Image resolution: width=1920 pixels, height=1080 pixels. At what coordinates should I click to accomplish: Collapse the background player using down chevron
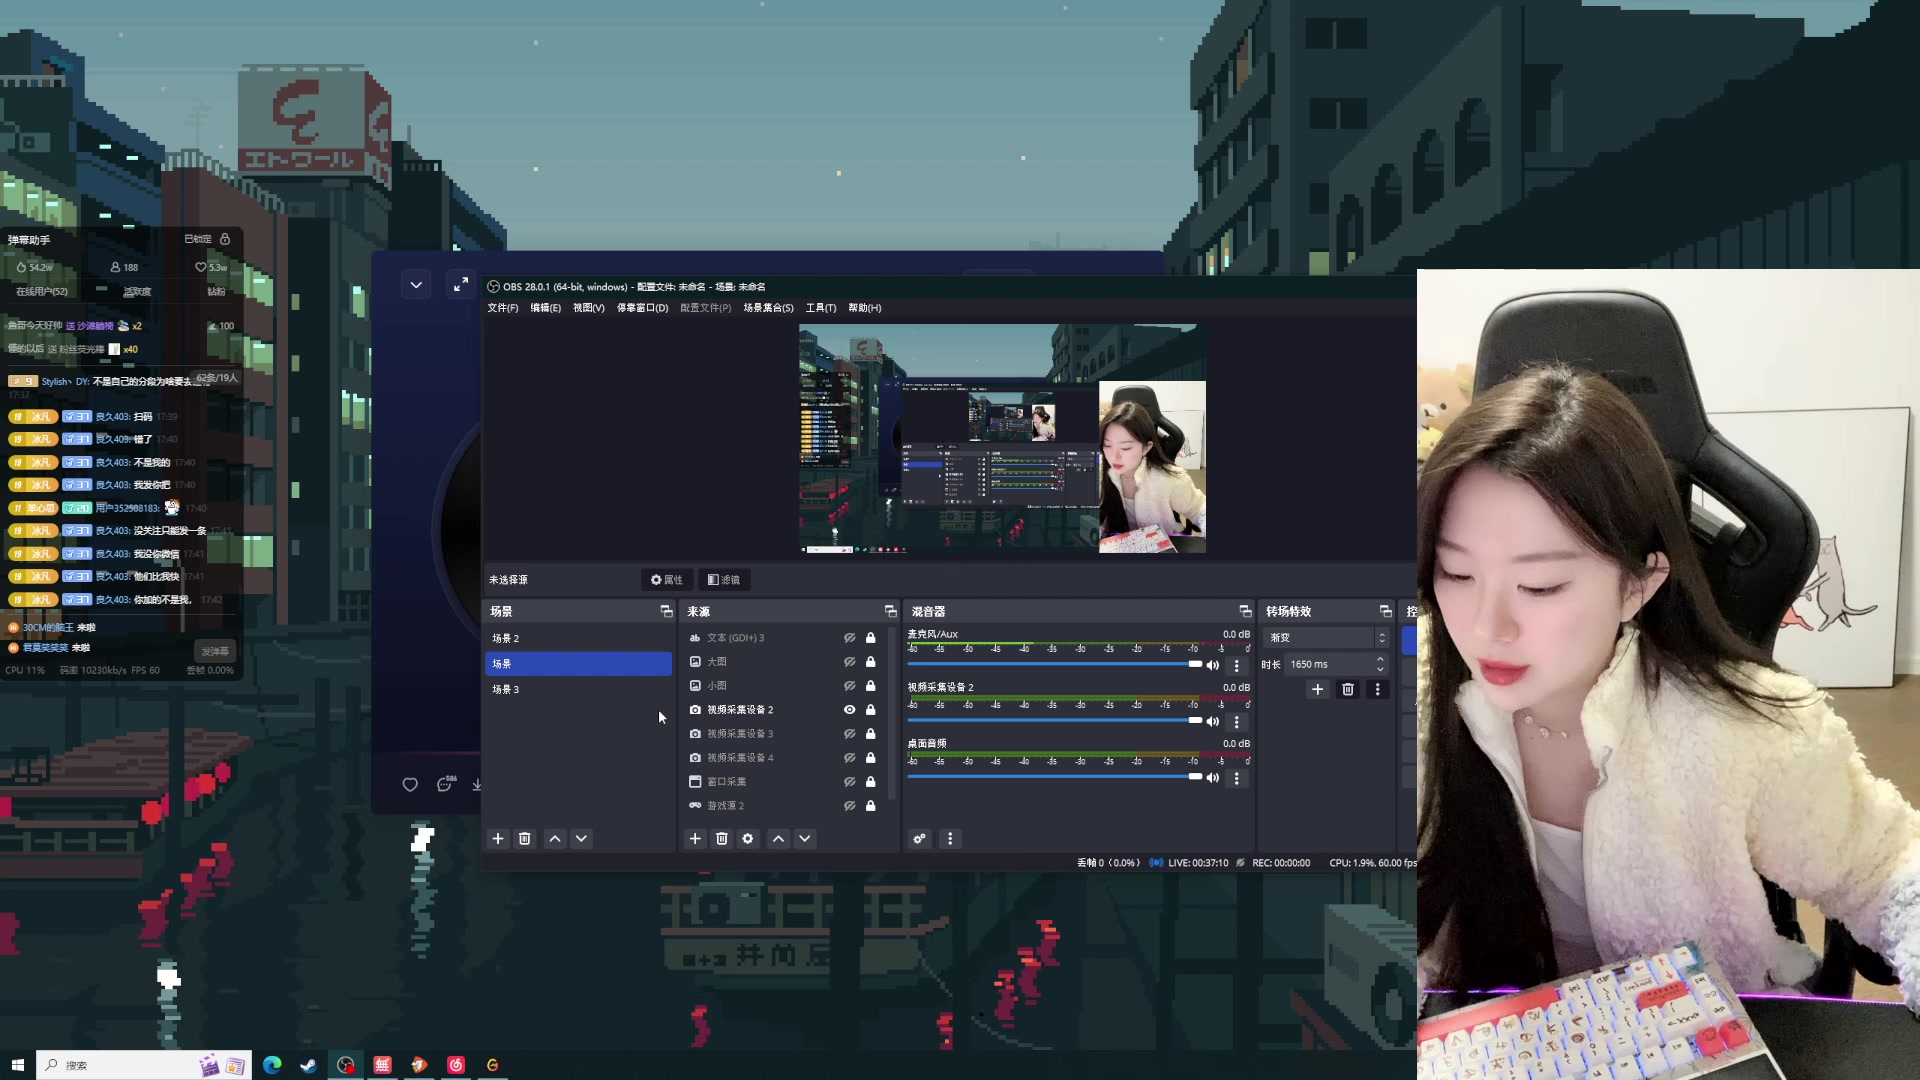point(416,285)
